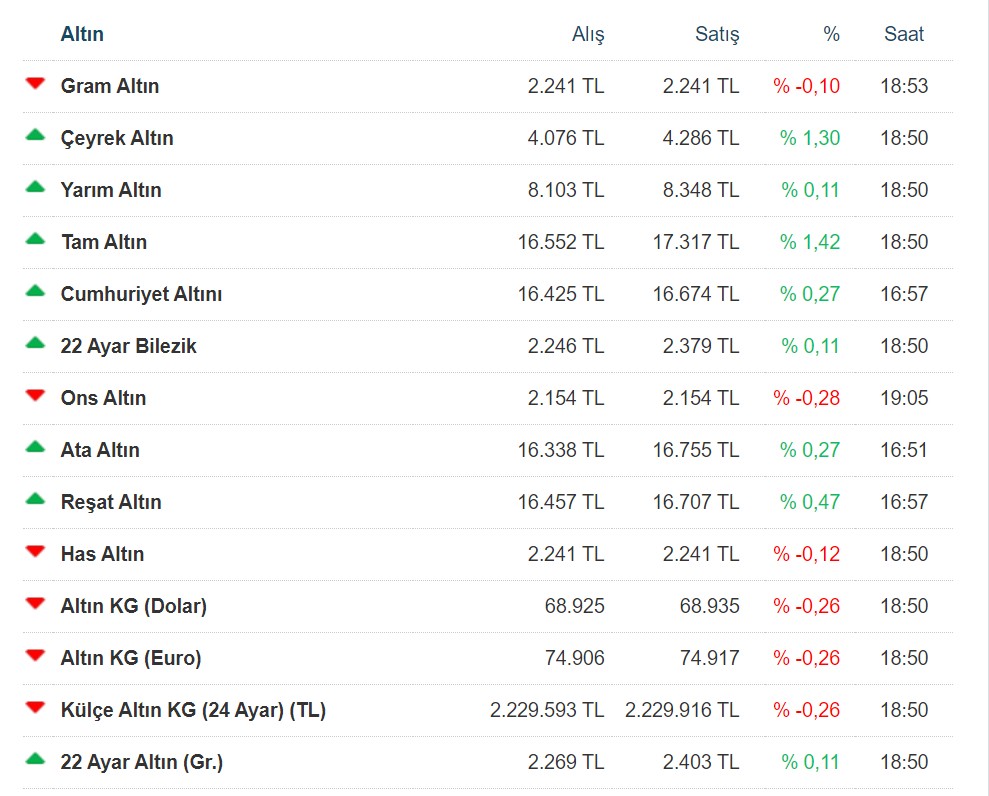Click the Altın table header title
The width and height of the screenshot is (989, 796).
(82, 34)
